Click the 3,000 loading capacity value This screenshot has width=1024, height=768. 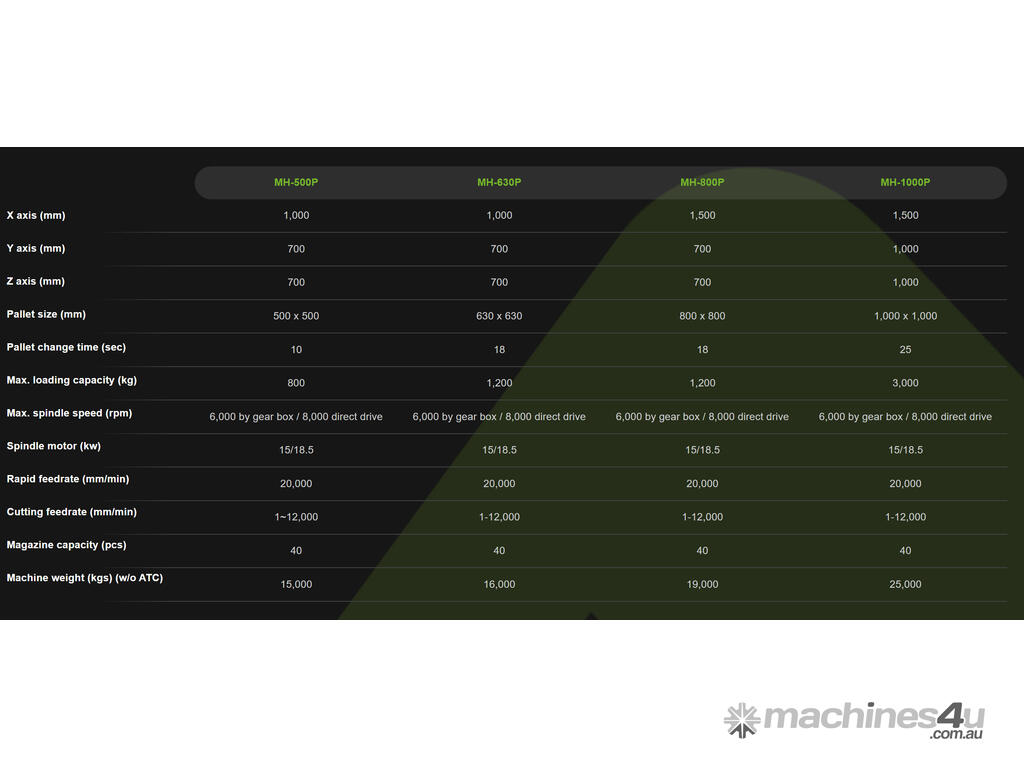(905, 383)
